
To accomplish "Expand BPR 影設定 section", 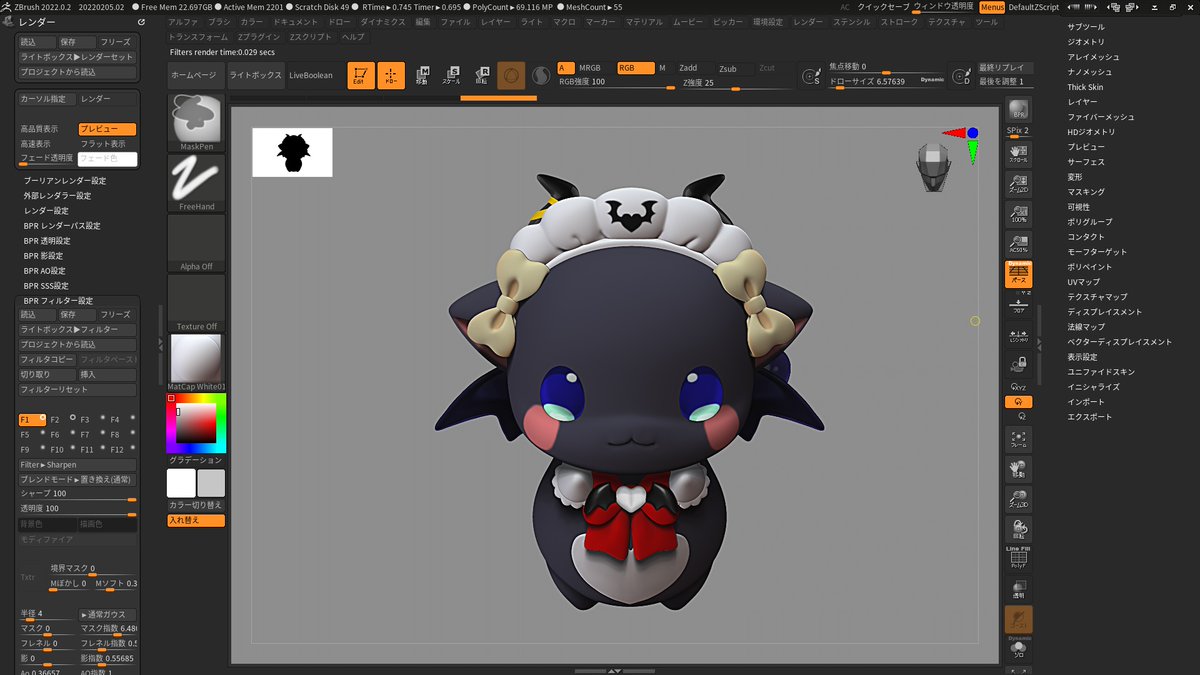I will (43, 256).
